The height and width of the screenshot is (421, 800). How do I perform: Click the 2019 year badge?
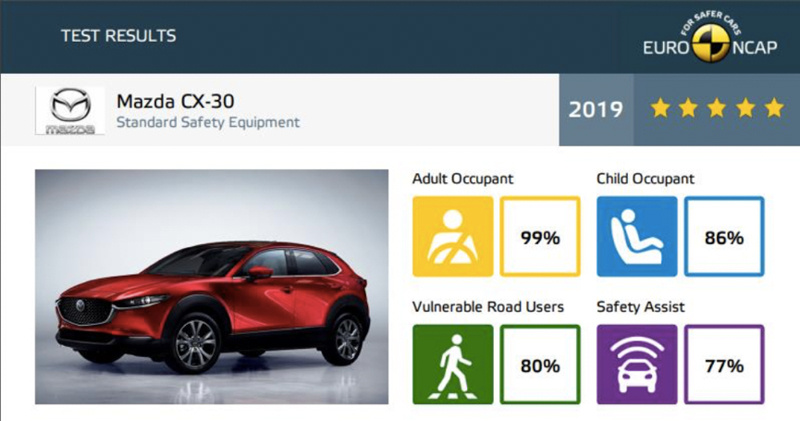coord(596,110)
